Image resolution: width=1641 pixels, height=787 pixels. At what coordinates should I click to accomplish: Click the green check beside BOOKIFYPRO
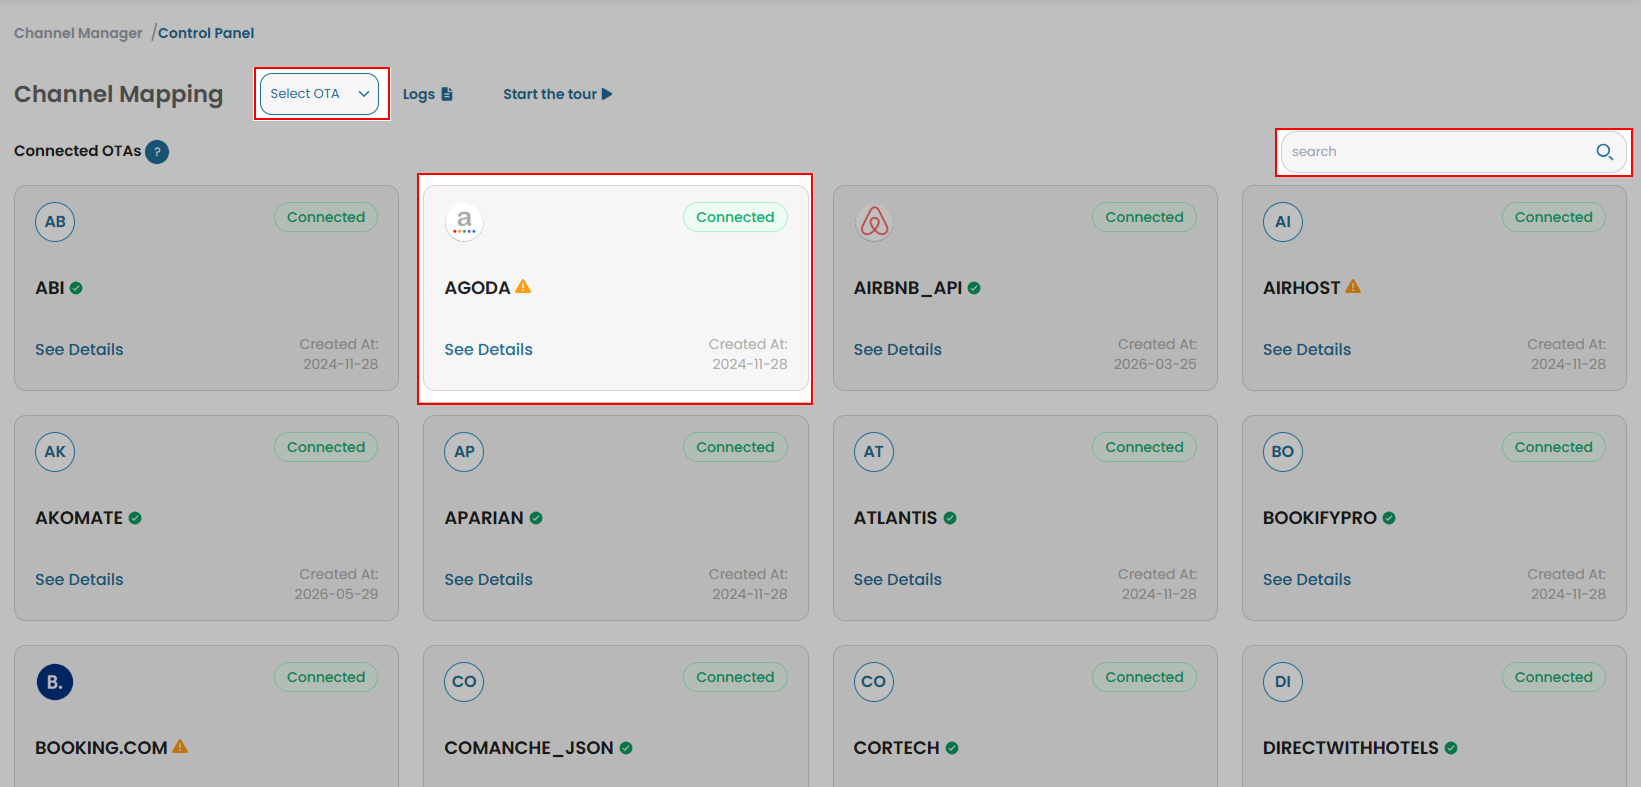point(1389,518)
